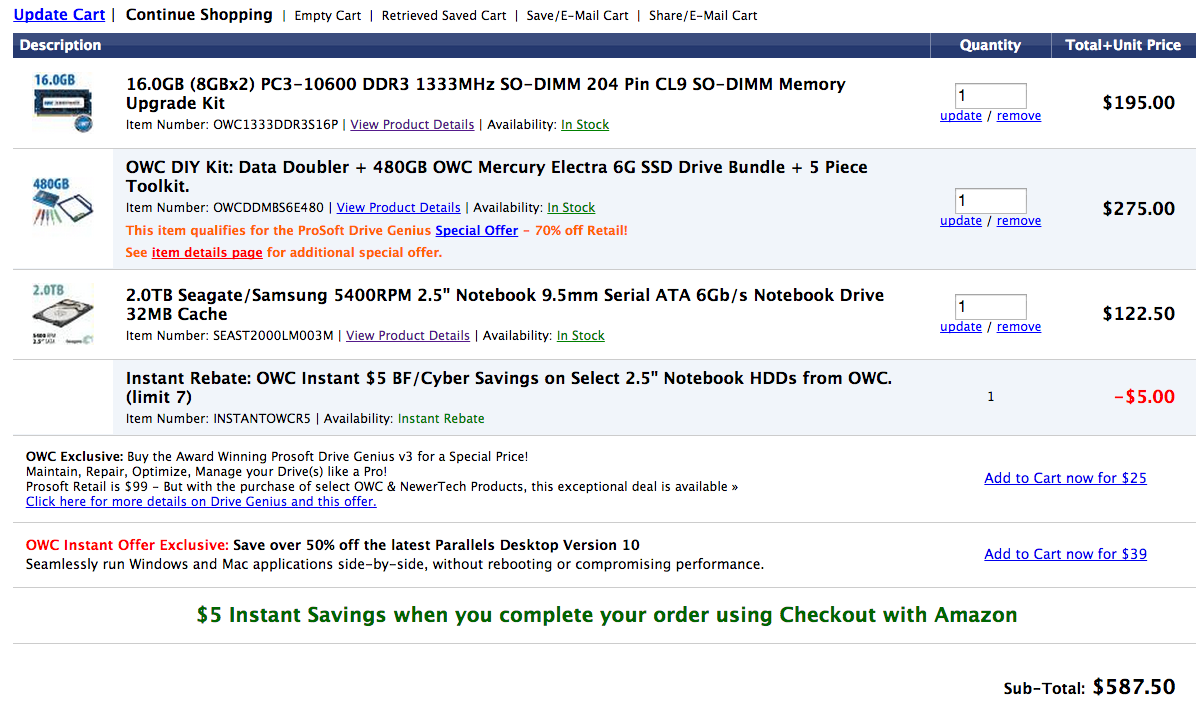Viewport: 1196px width, 701px height.
Task: Click the $587.50 sub-total
Action: 1133,687
